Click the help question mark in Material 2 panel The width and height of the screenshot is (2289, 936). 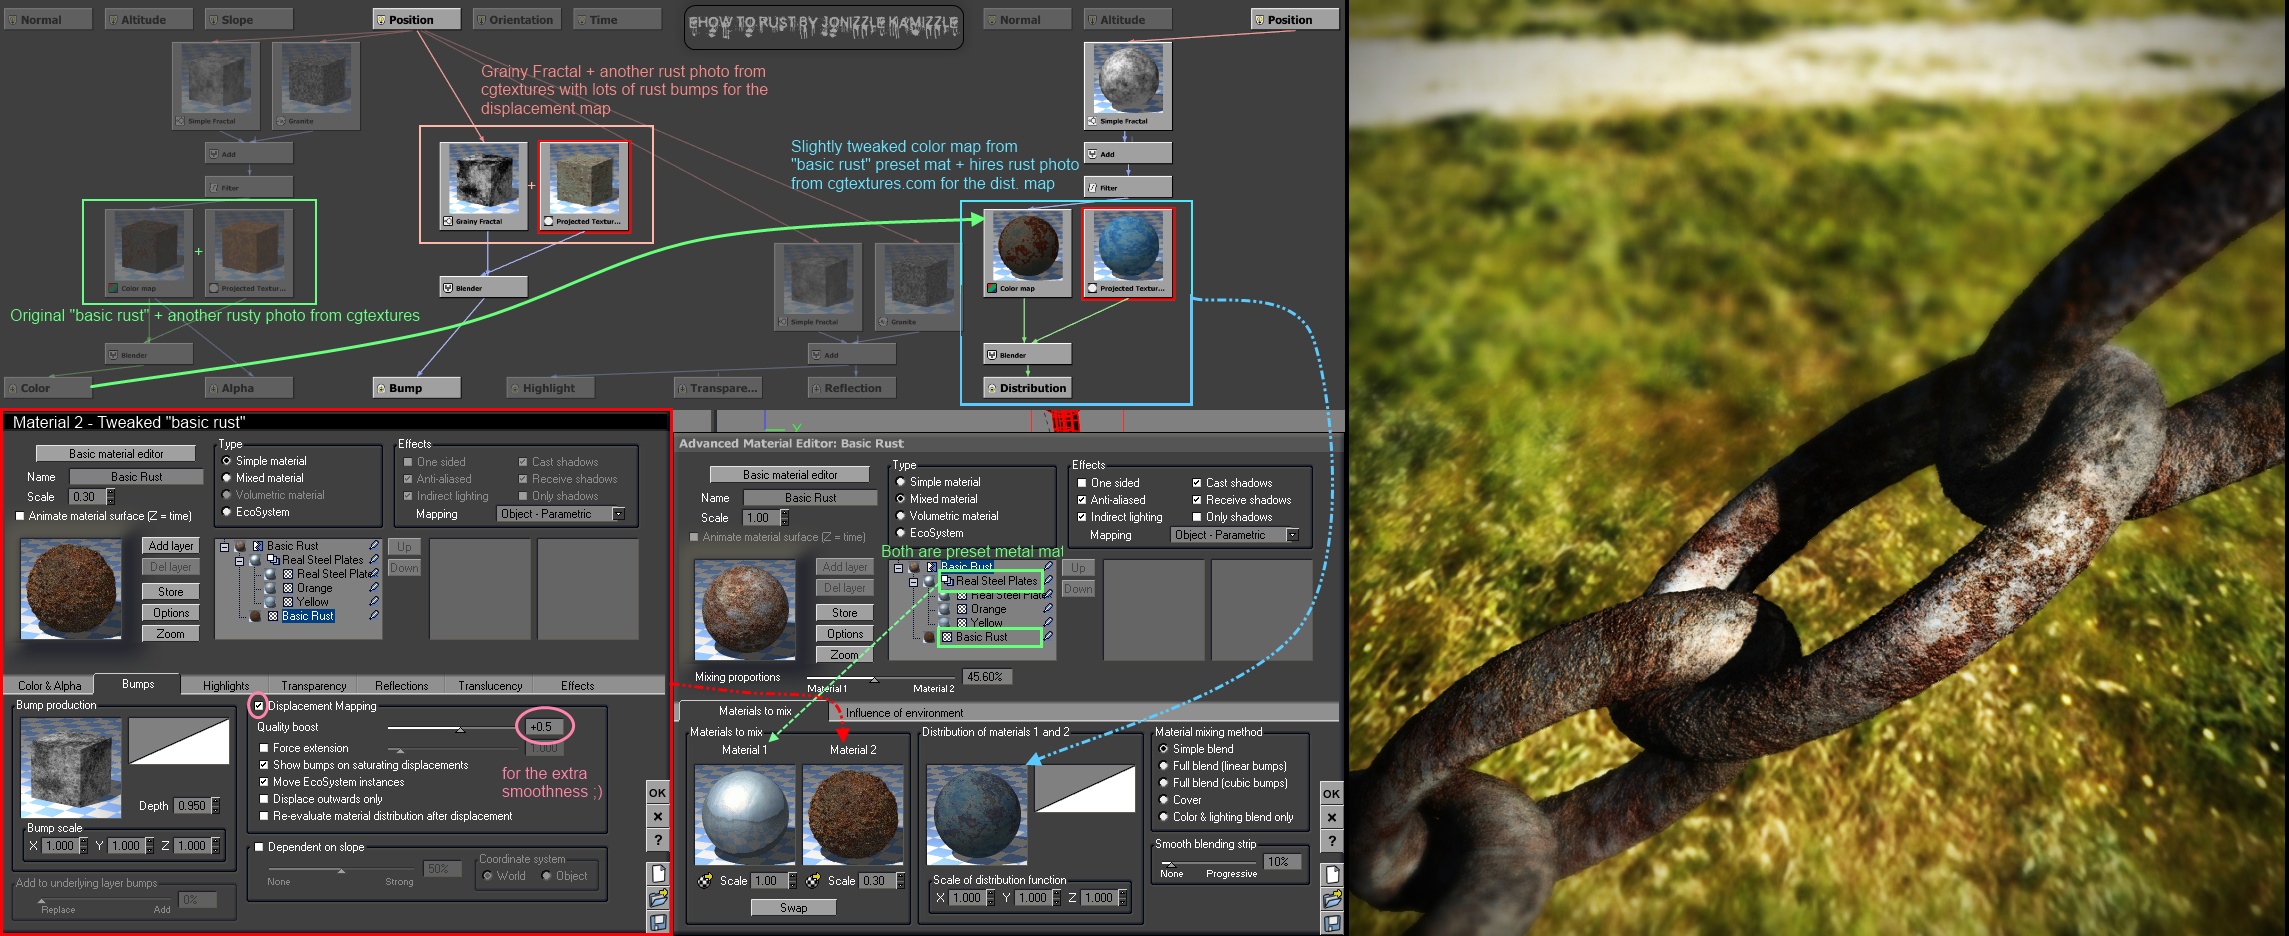click(x=657, y=841)
